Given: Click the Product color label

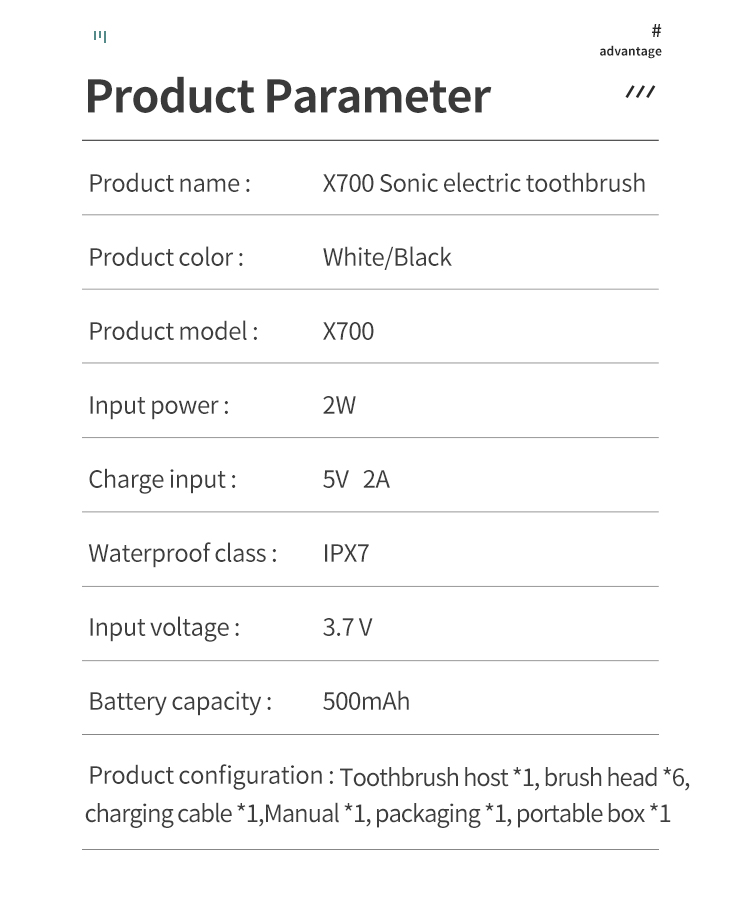Looking at the screenshot, I should click(166, 257).
